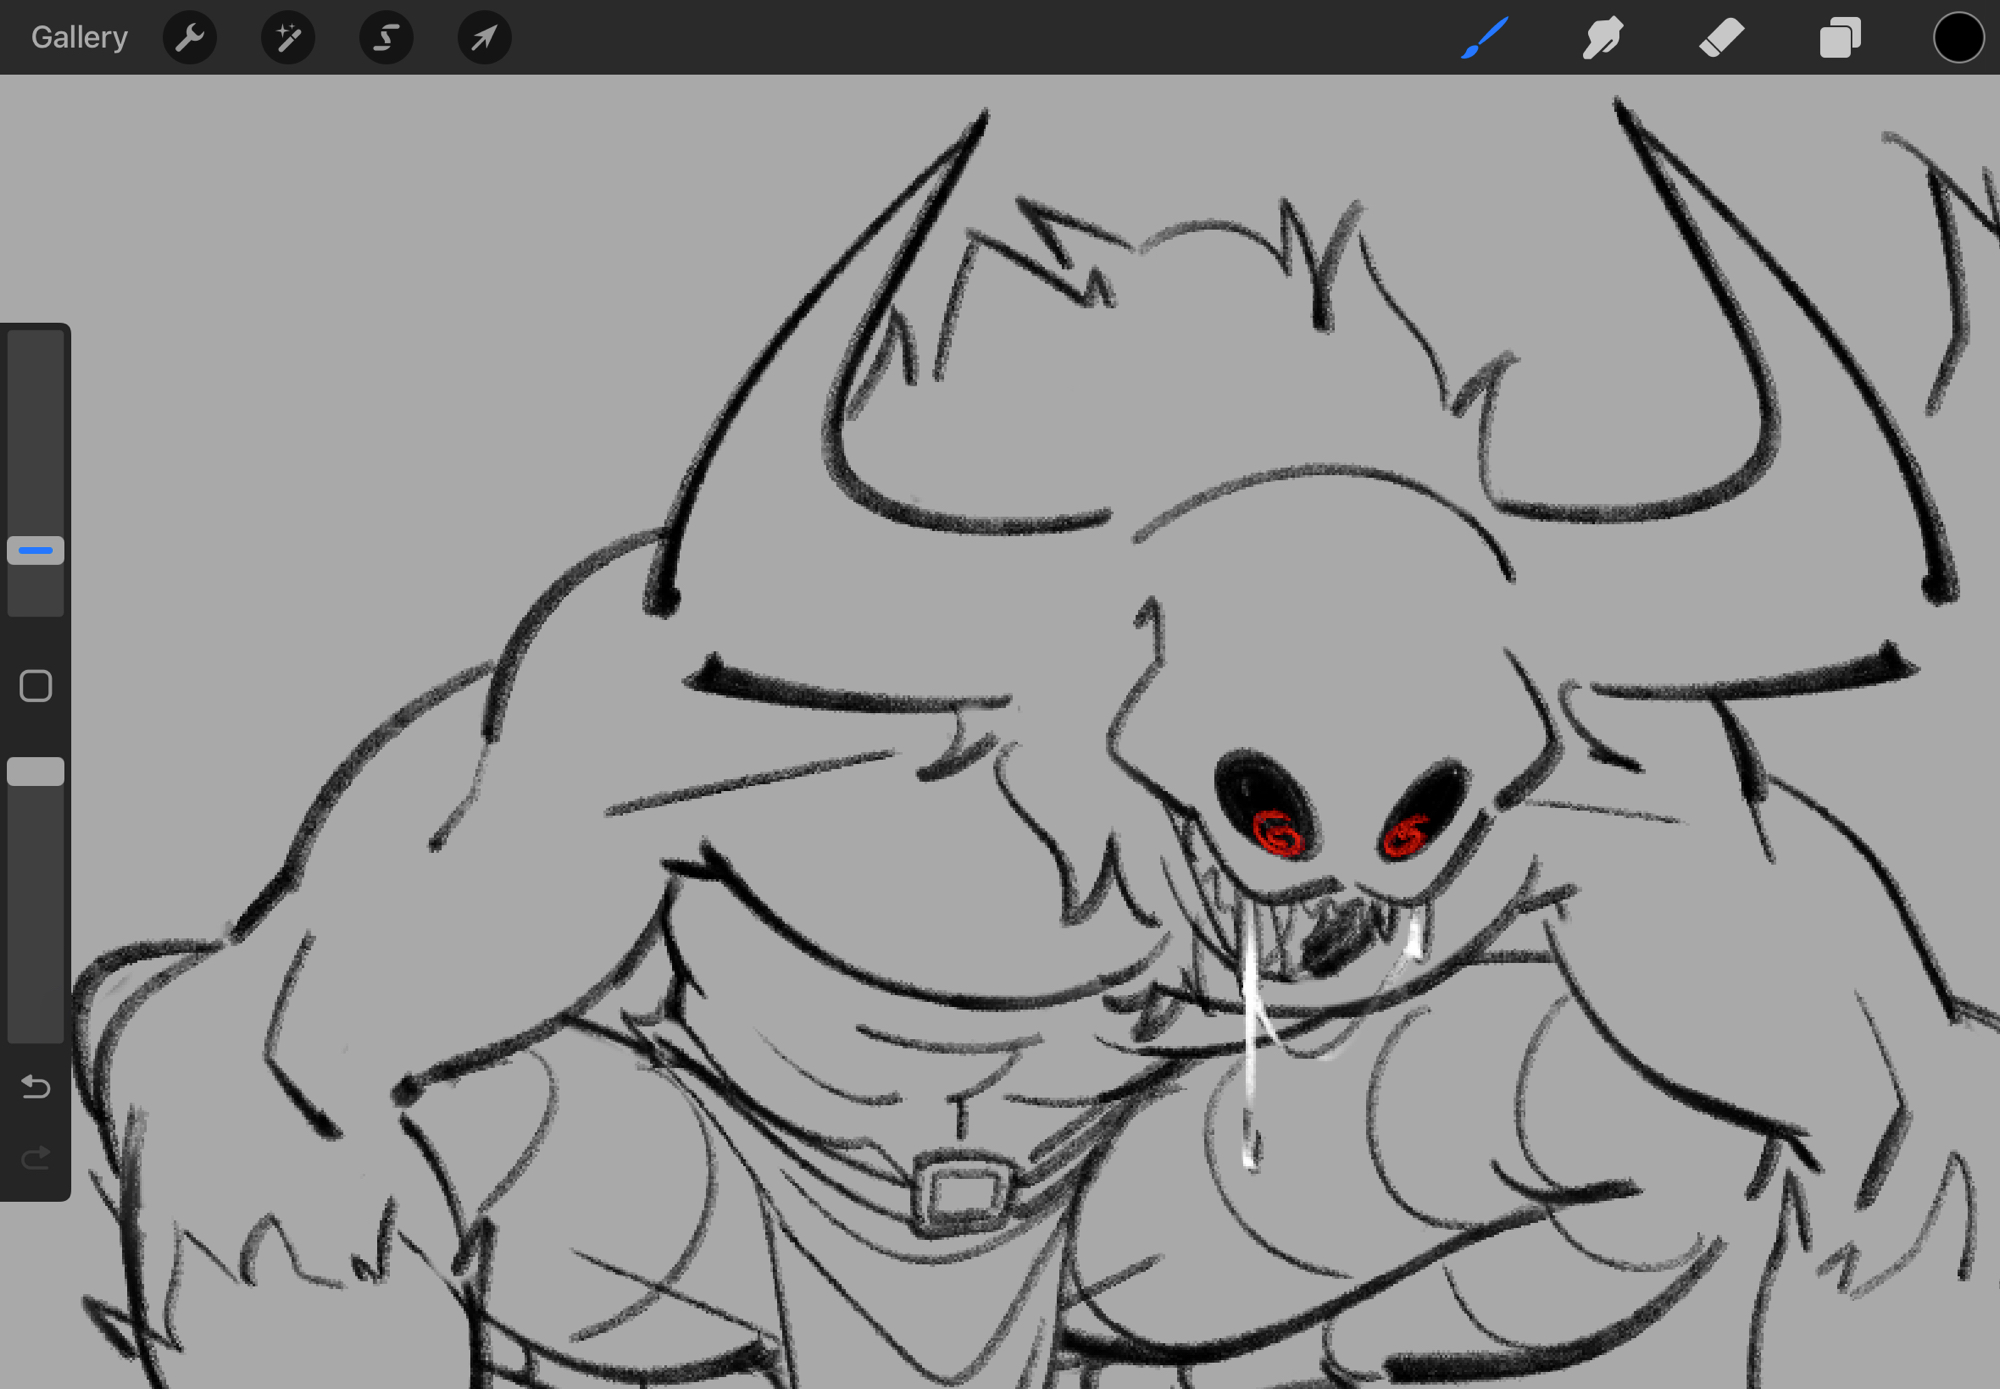The height and width of the screenshot is (1389, 2000).
Task: Click the brush opacity slider handle
Action: [x=36, y=771]
